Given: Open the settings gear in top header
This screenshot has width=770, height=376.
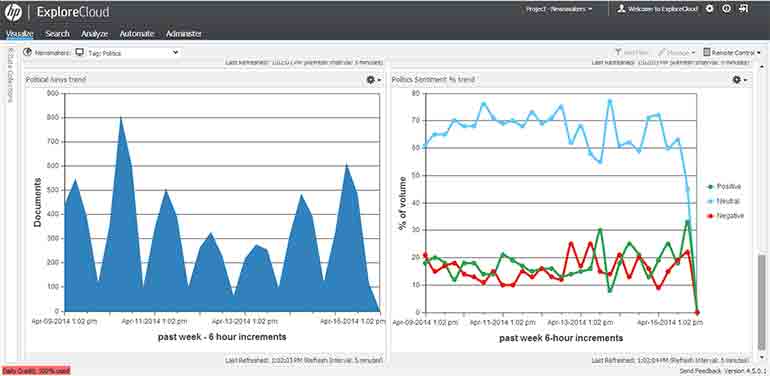Looking at the screenshot, I should pyautogui.click(x=709, y=9).
